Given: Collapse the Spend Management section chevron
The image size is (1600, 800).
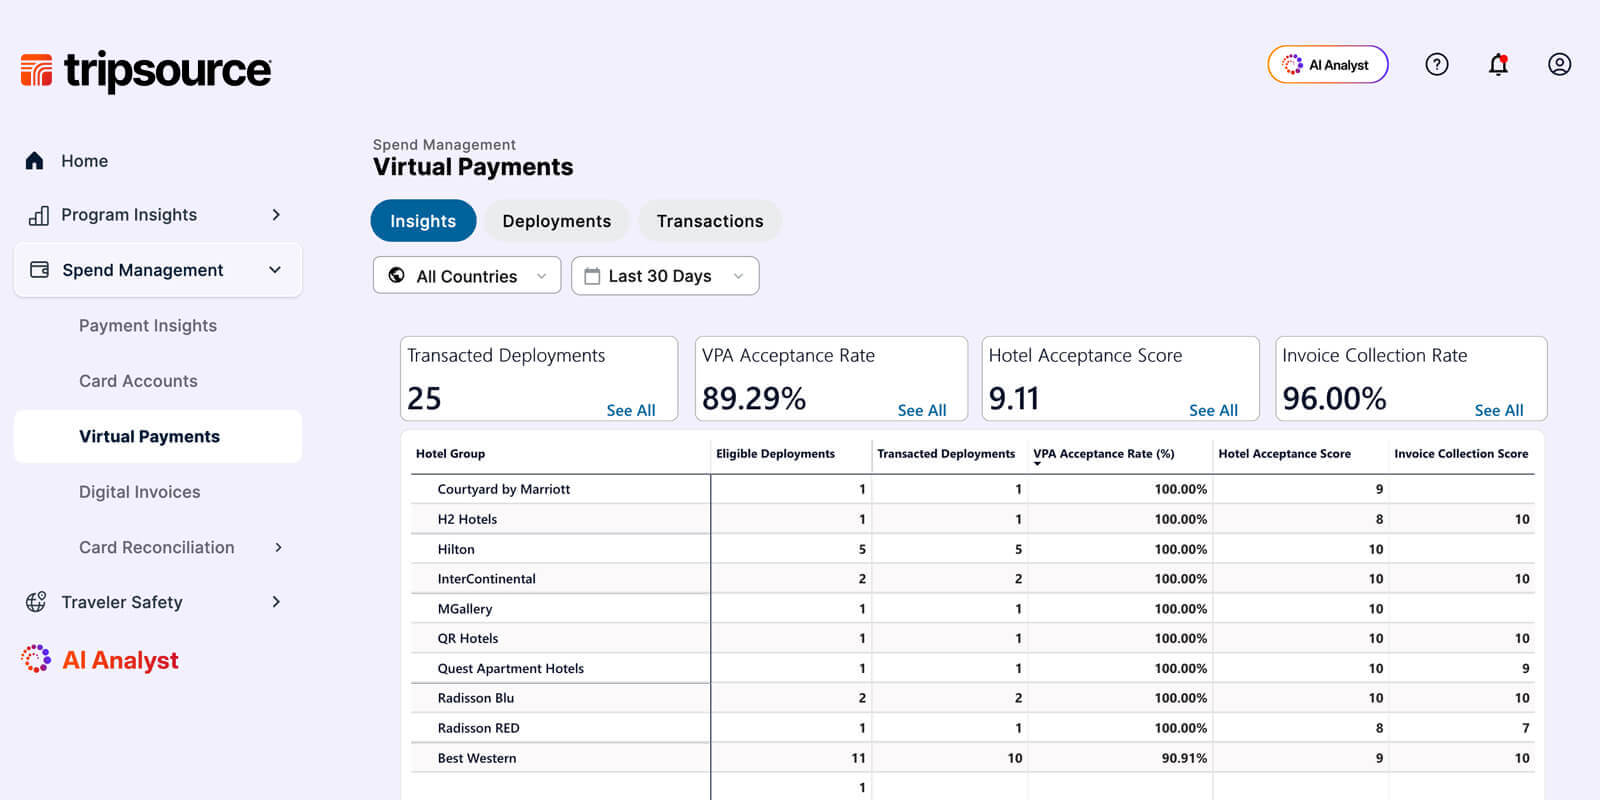Looking at the screenshot, I should 275,270.
